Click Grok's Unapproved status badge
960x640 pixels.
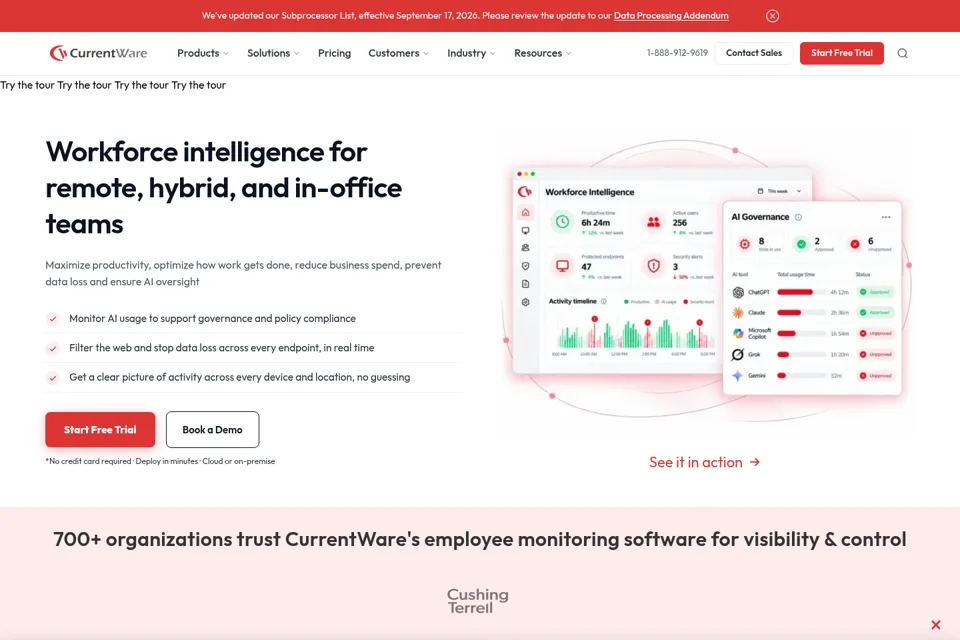pyautogui.click(x=875, y=355)
